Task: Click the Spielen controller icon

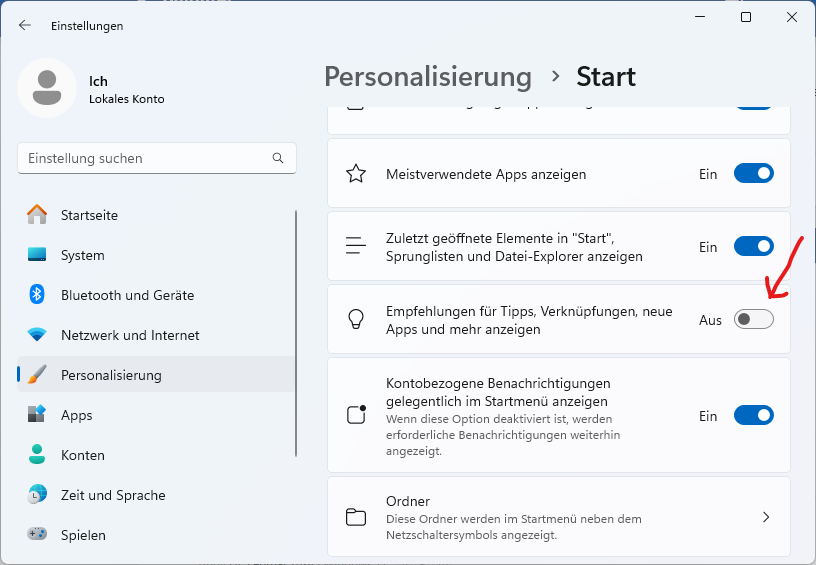Action: [x=37, y=534]
